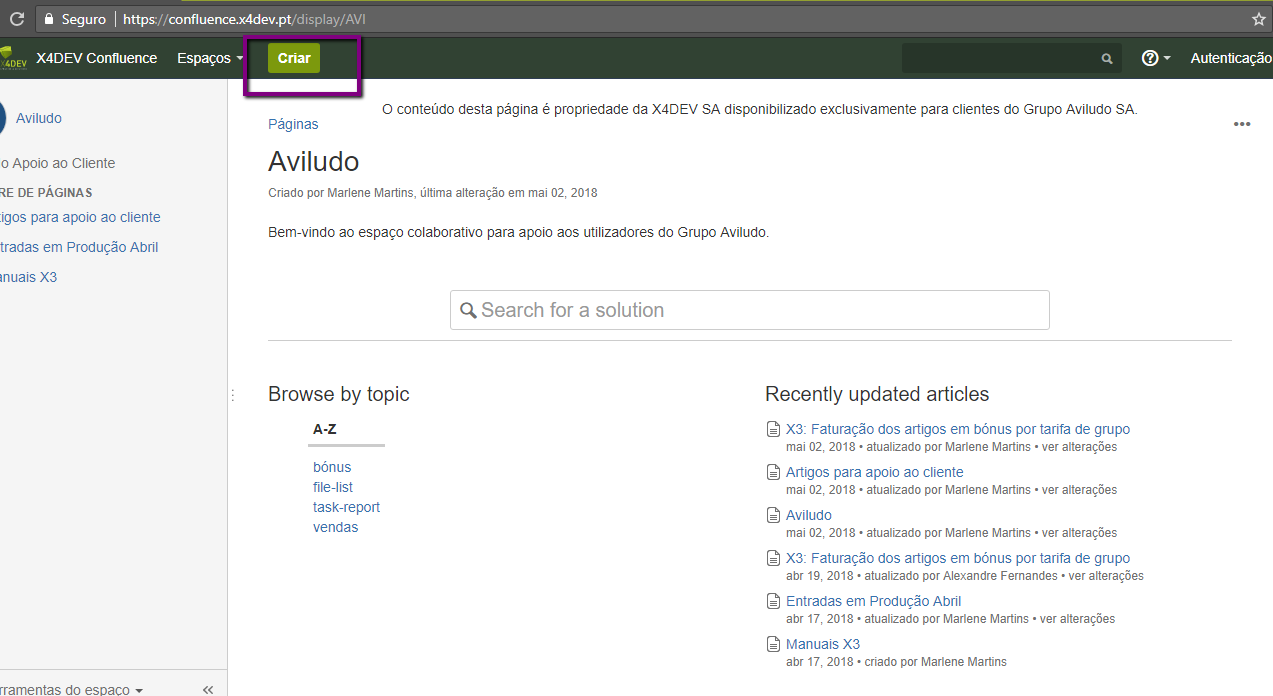Open the Autenticação menu
1273x696 pixels.
pyautogui.click(x=1231, y=58)
